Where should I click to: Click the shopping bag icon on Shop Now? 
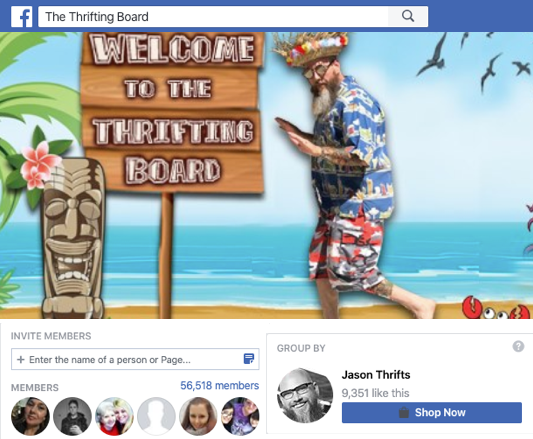[403, 412]
